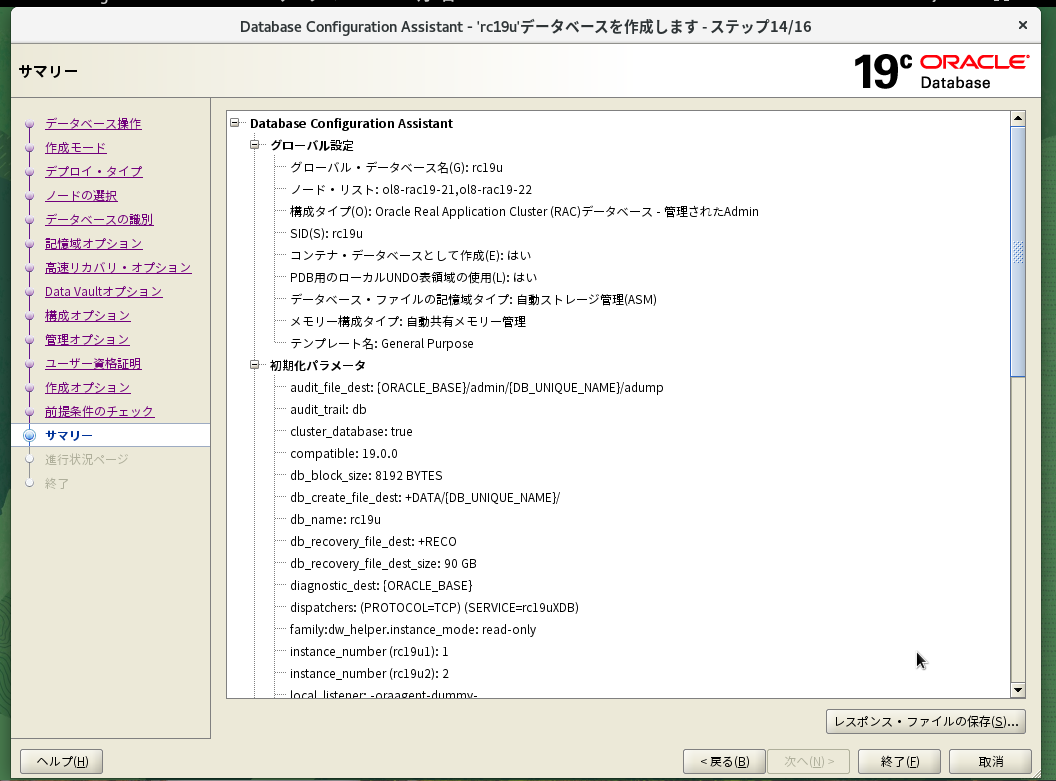This screenshot has width=1056, height=781.
Task: Open the Data Vaultオプション step
Action: coord(104,292)
